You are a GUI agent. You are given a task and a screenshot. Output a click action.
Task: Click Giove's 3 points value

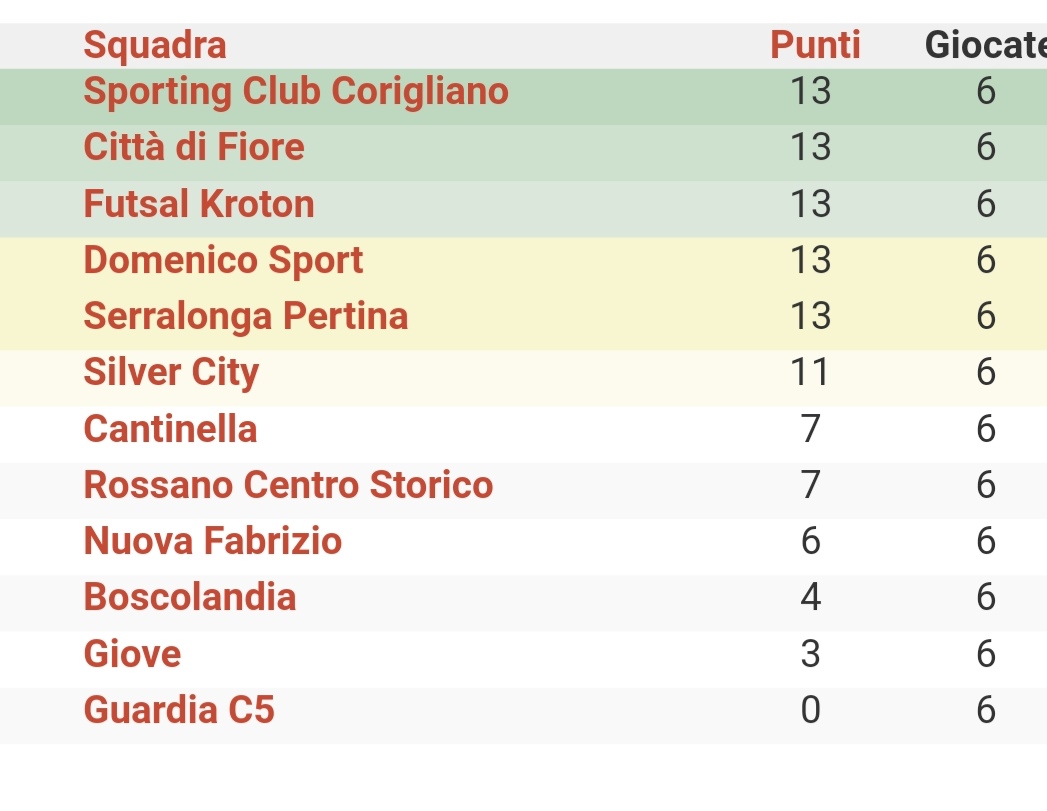click(810, 653)
